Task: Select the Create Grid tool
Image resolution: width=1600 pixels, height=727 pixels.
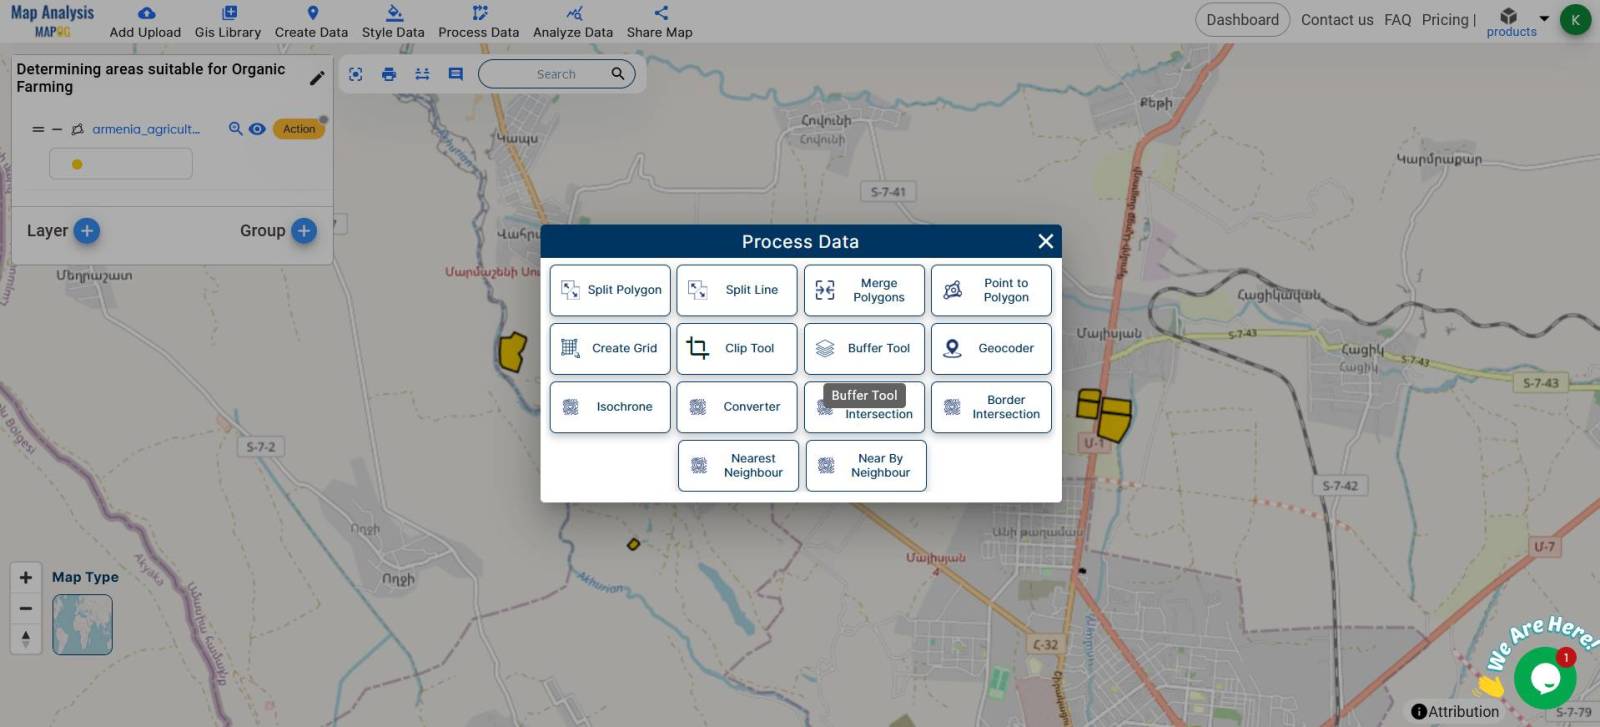Action: (610, 348)
